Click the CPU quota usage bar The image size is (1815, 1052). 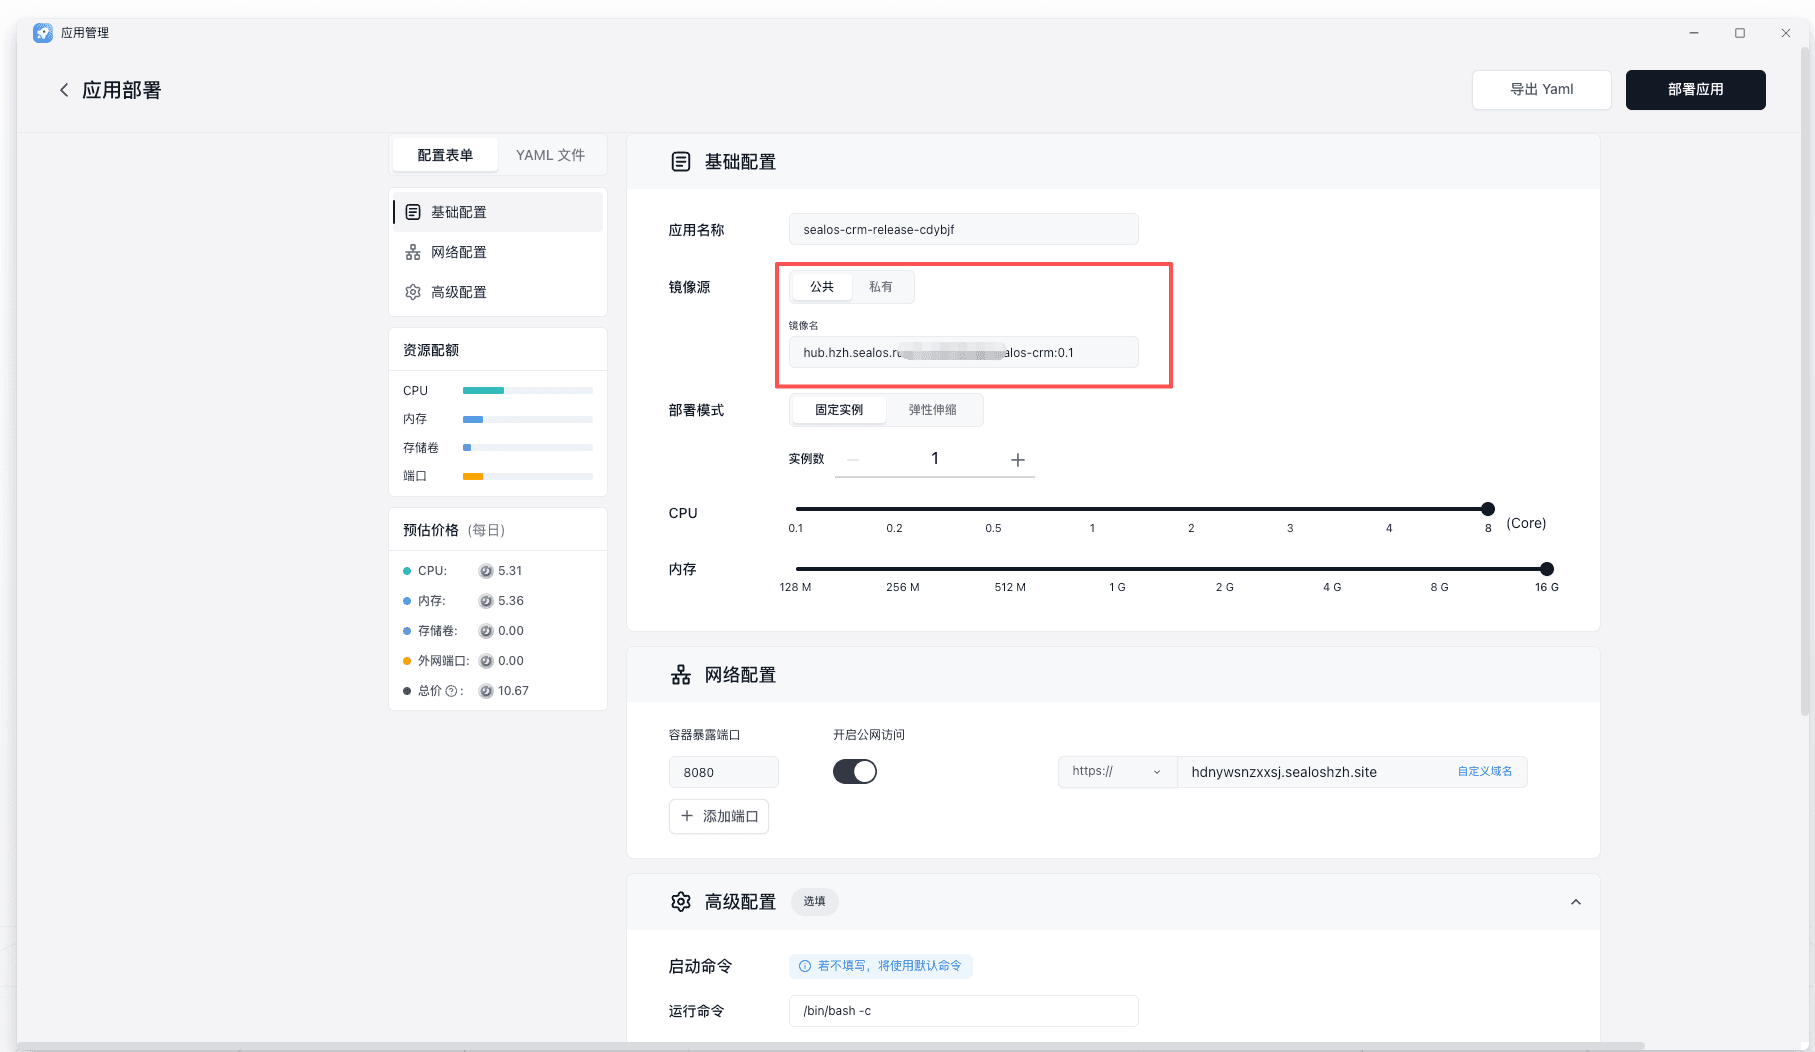pos(528,390)
